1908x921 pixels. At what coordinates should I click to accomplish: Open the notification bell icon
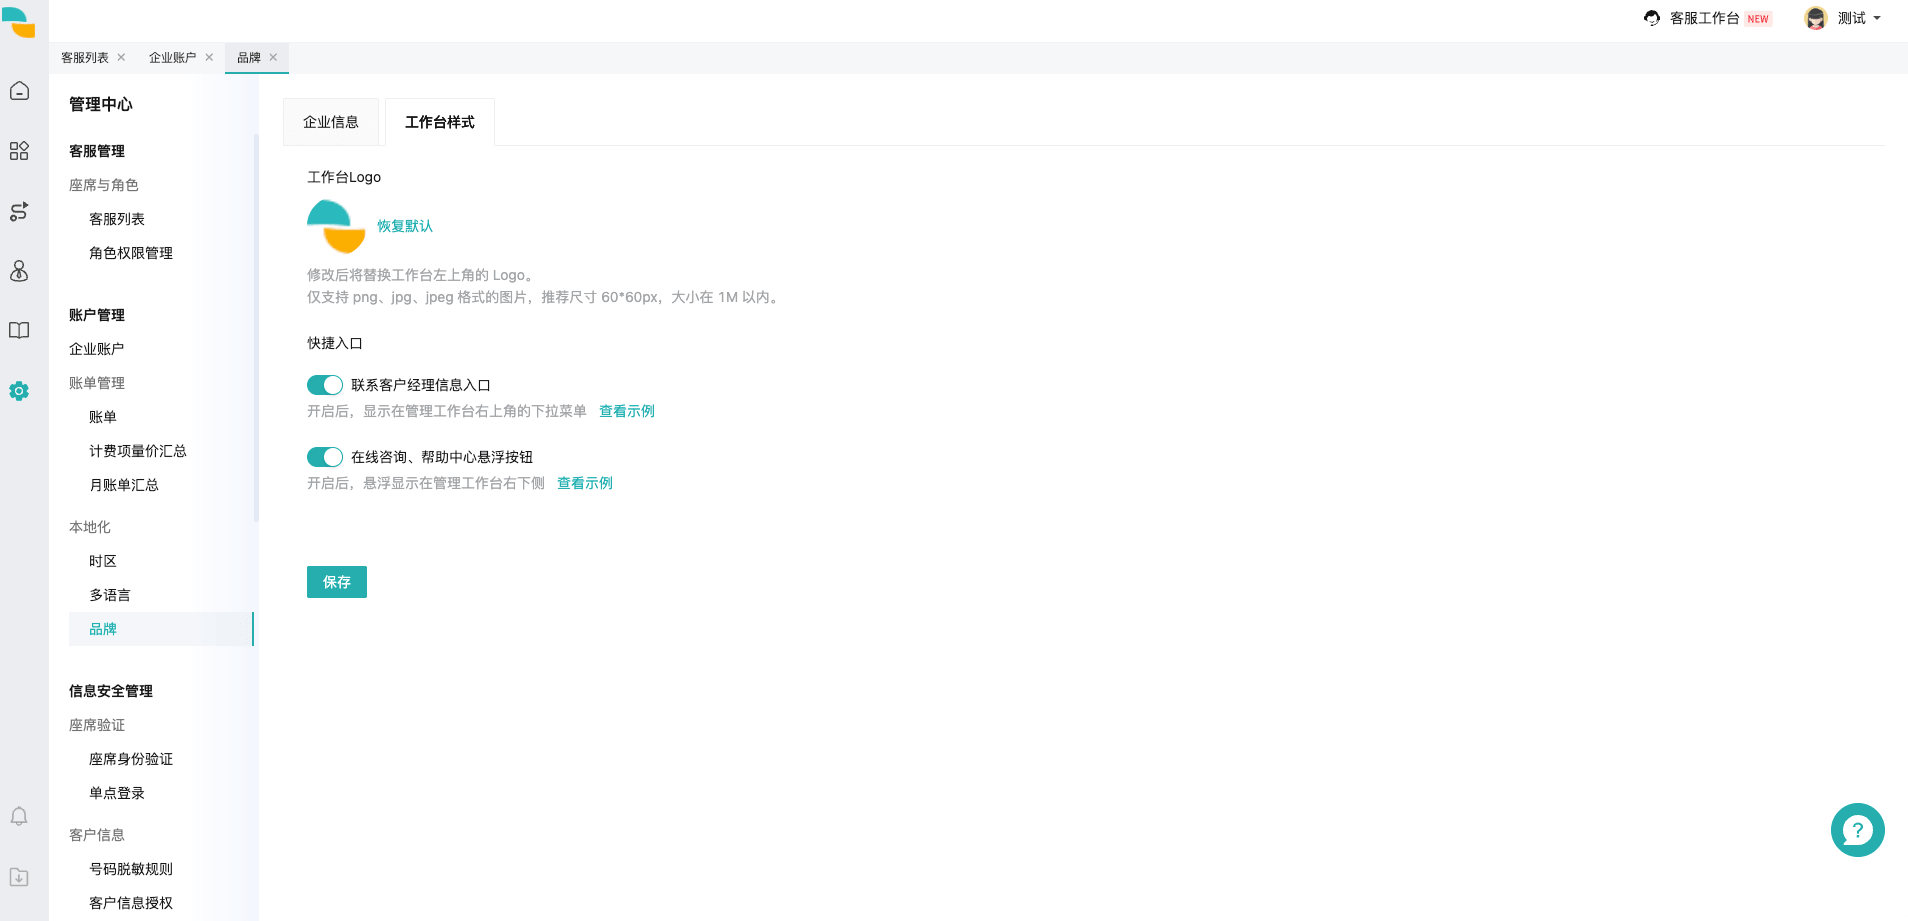(19, 817)
